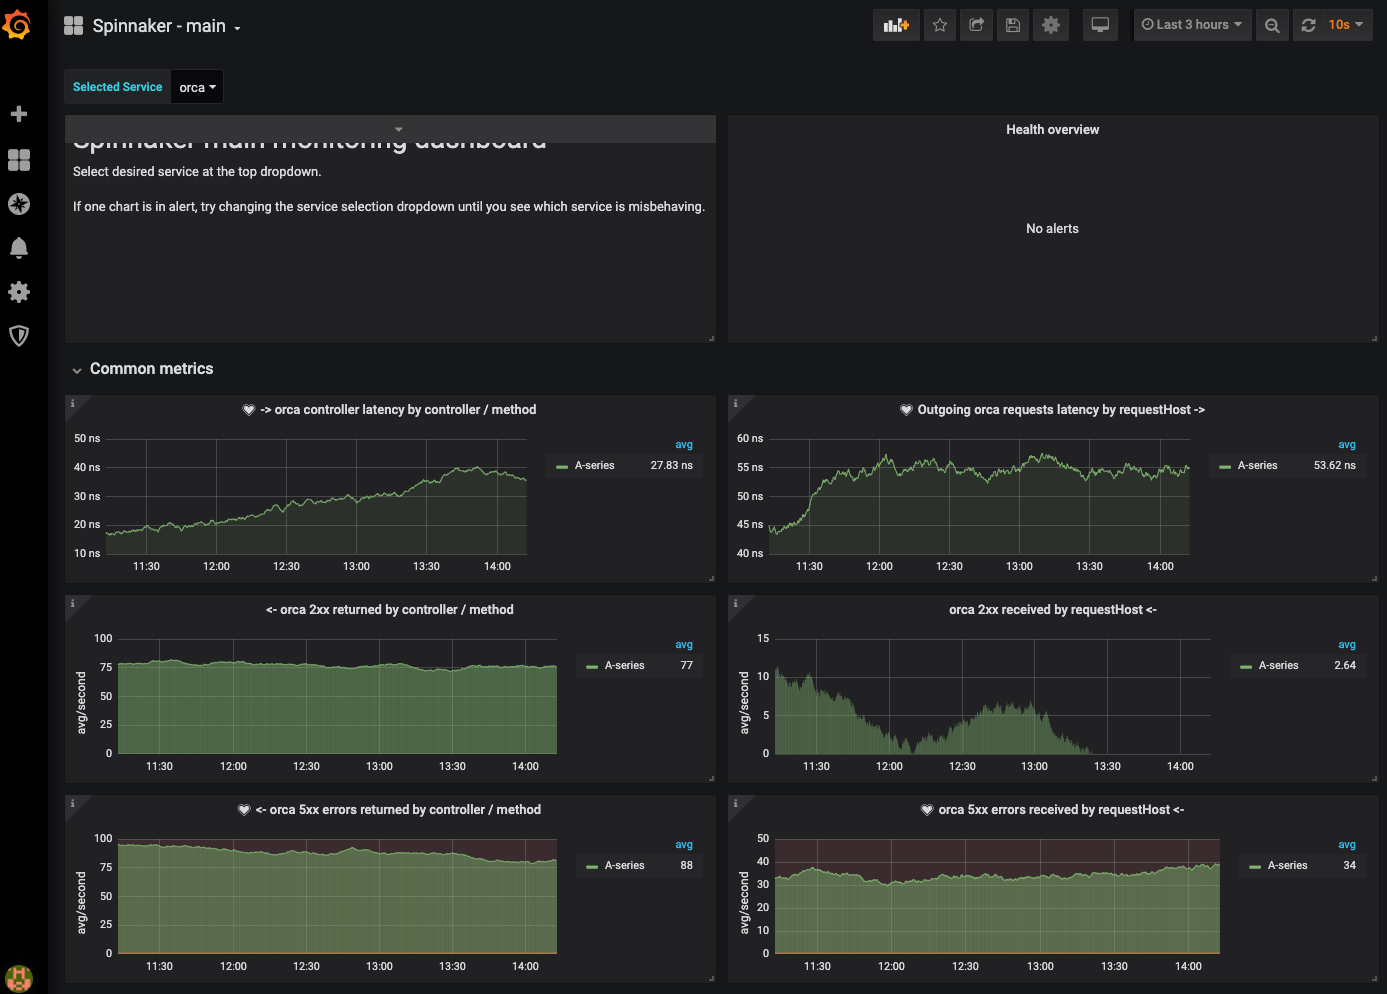Open Health overview panel title menu
Image resolution: width=1387 pixels, height=994 pixels.
tap(1052, 130)
